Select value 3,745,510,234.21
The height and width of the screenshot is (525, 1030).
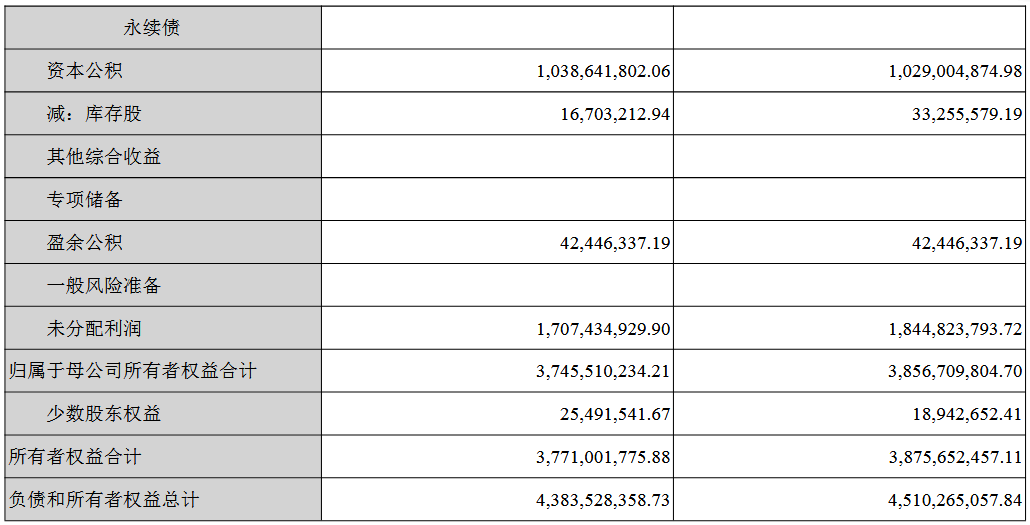[604, 372]
